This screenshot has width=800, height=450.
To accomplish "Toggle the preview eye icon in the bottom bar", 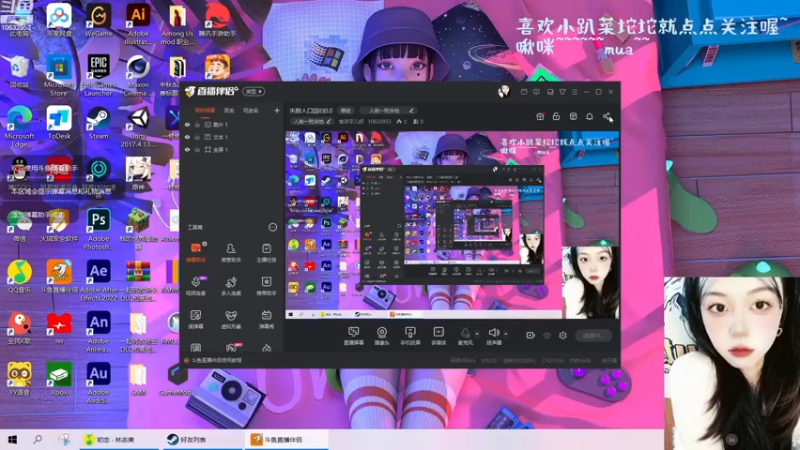I will click(547, 335).
